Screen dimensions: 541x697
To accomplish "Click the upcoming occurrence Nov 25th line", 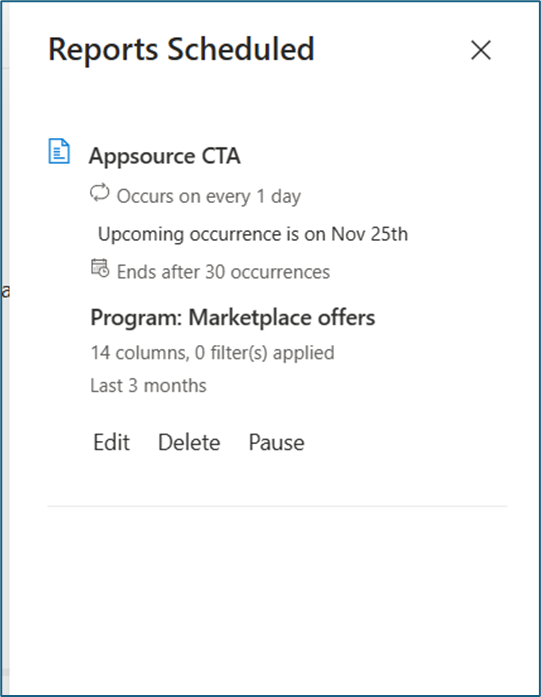I will (x=252, y=234).
